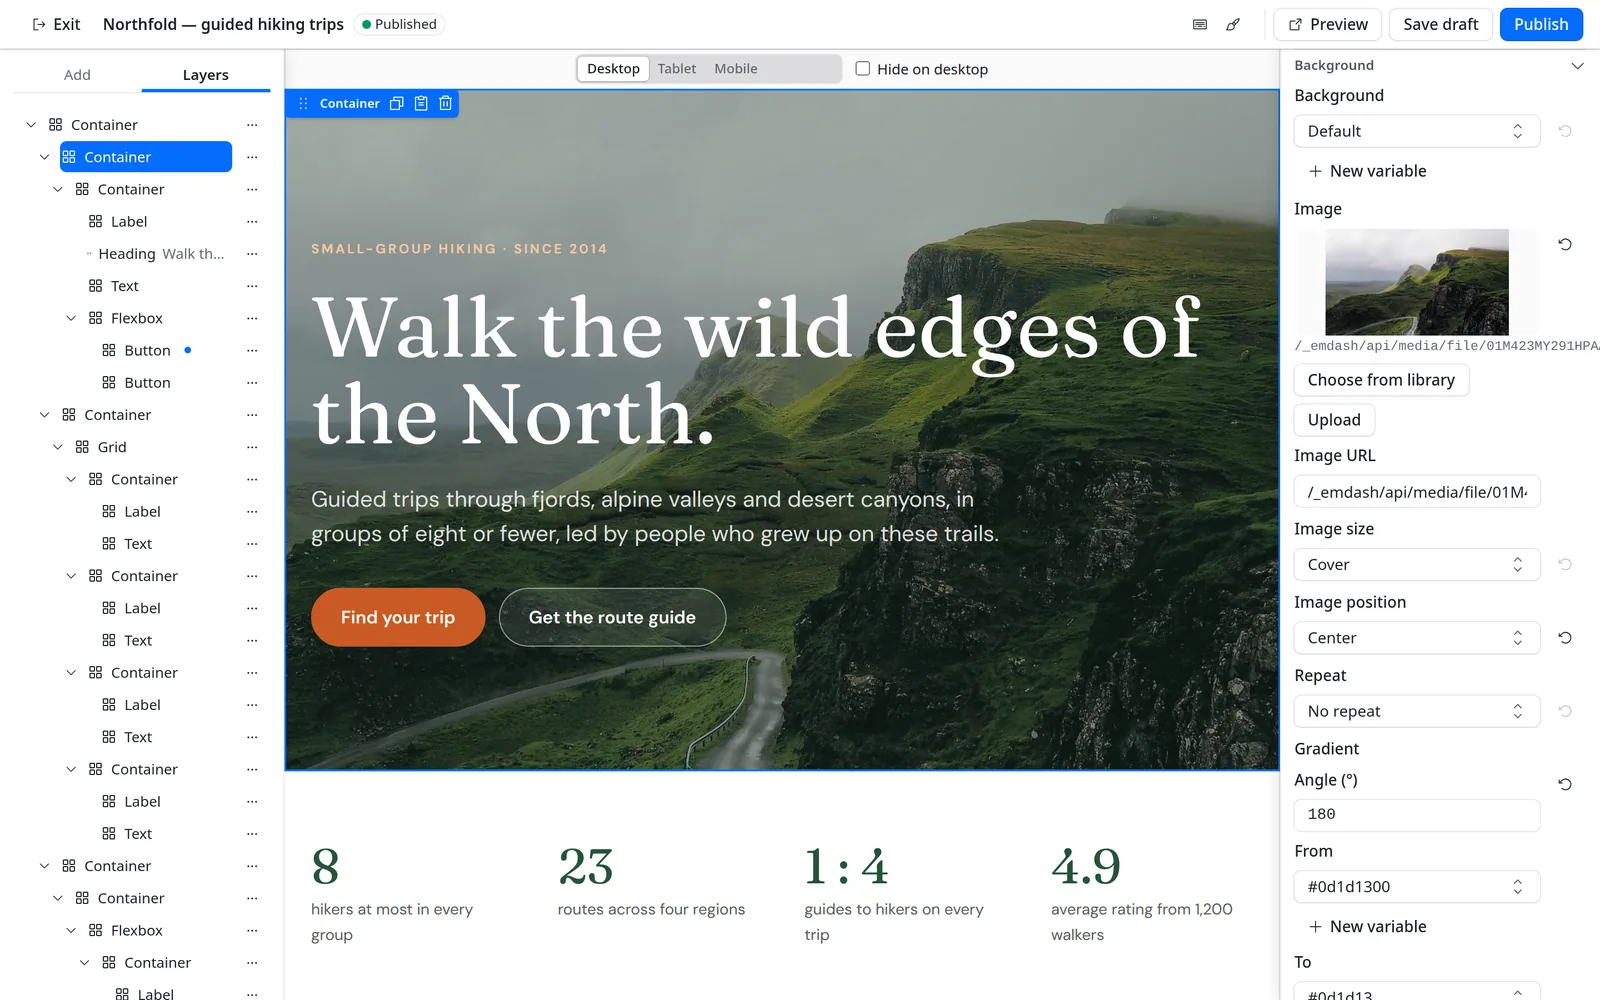Click the plus icon of New variable under From

pos(1315,927)
